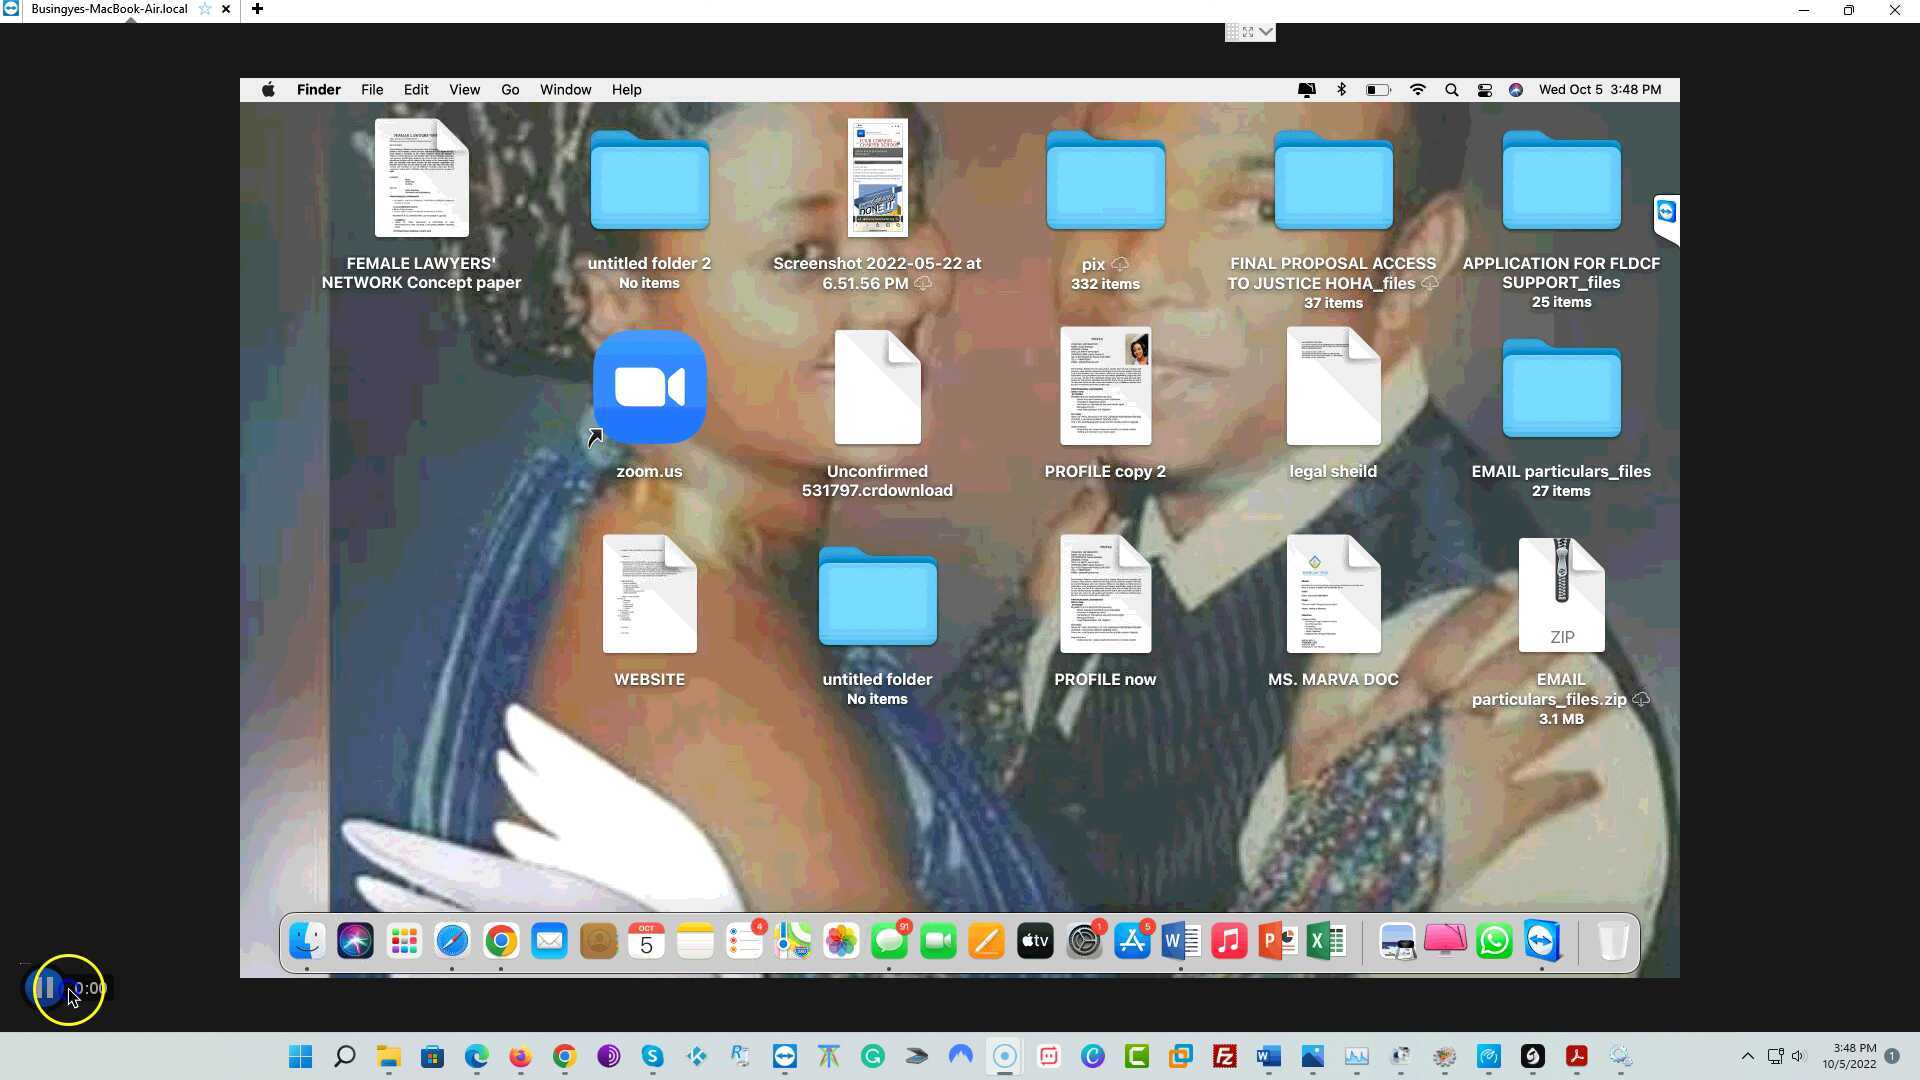Click the Trash icon in the dock
The height and width of the screenshot is (1080, 1920).
(x=1612, y=941)
